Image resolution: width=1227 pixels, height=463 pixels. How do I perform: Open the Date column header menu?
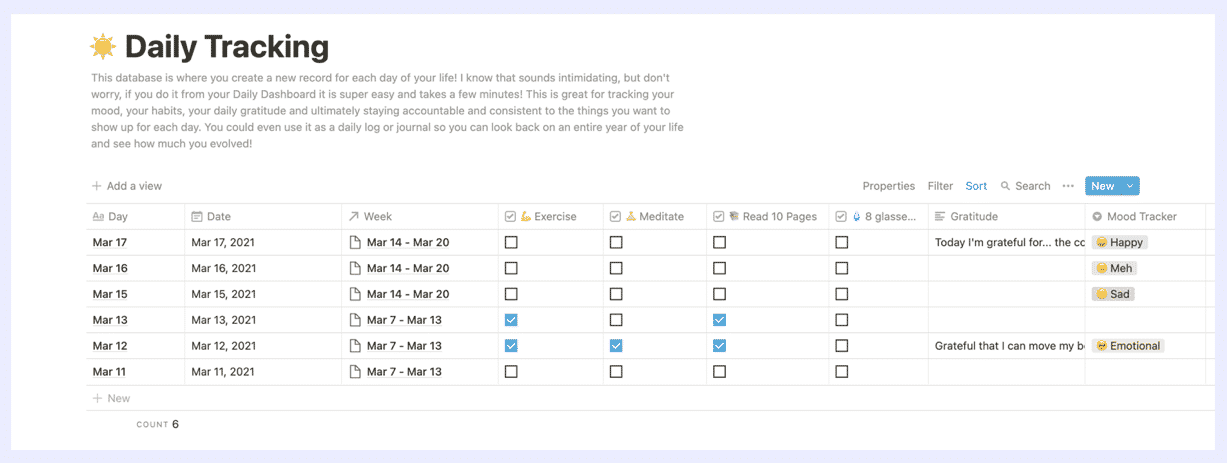263,216
